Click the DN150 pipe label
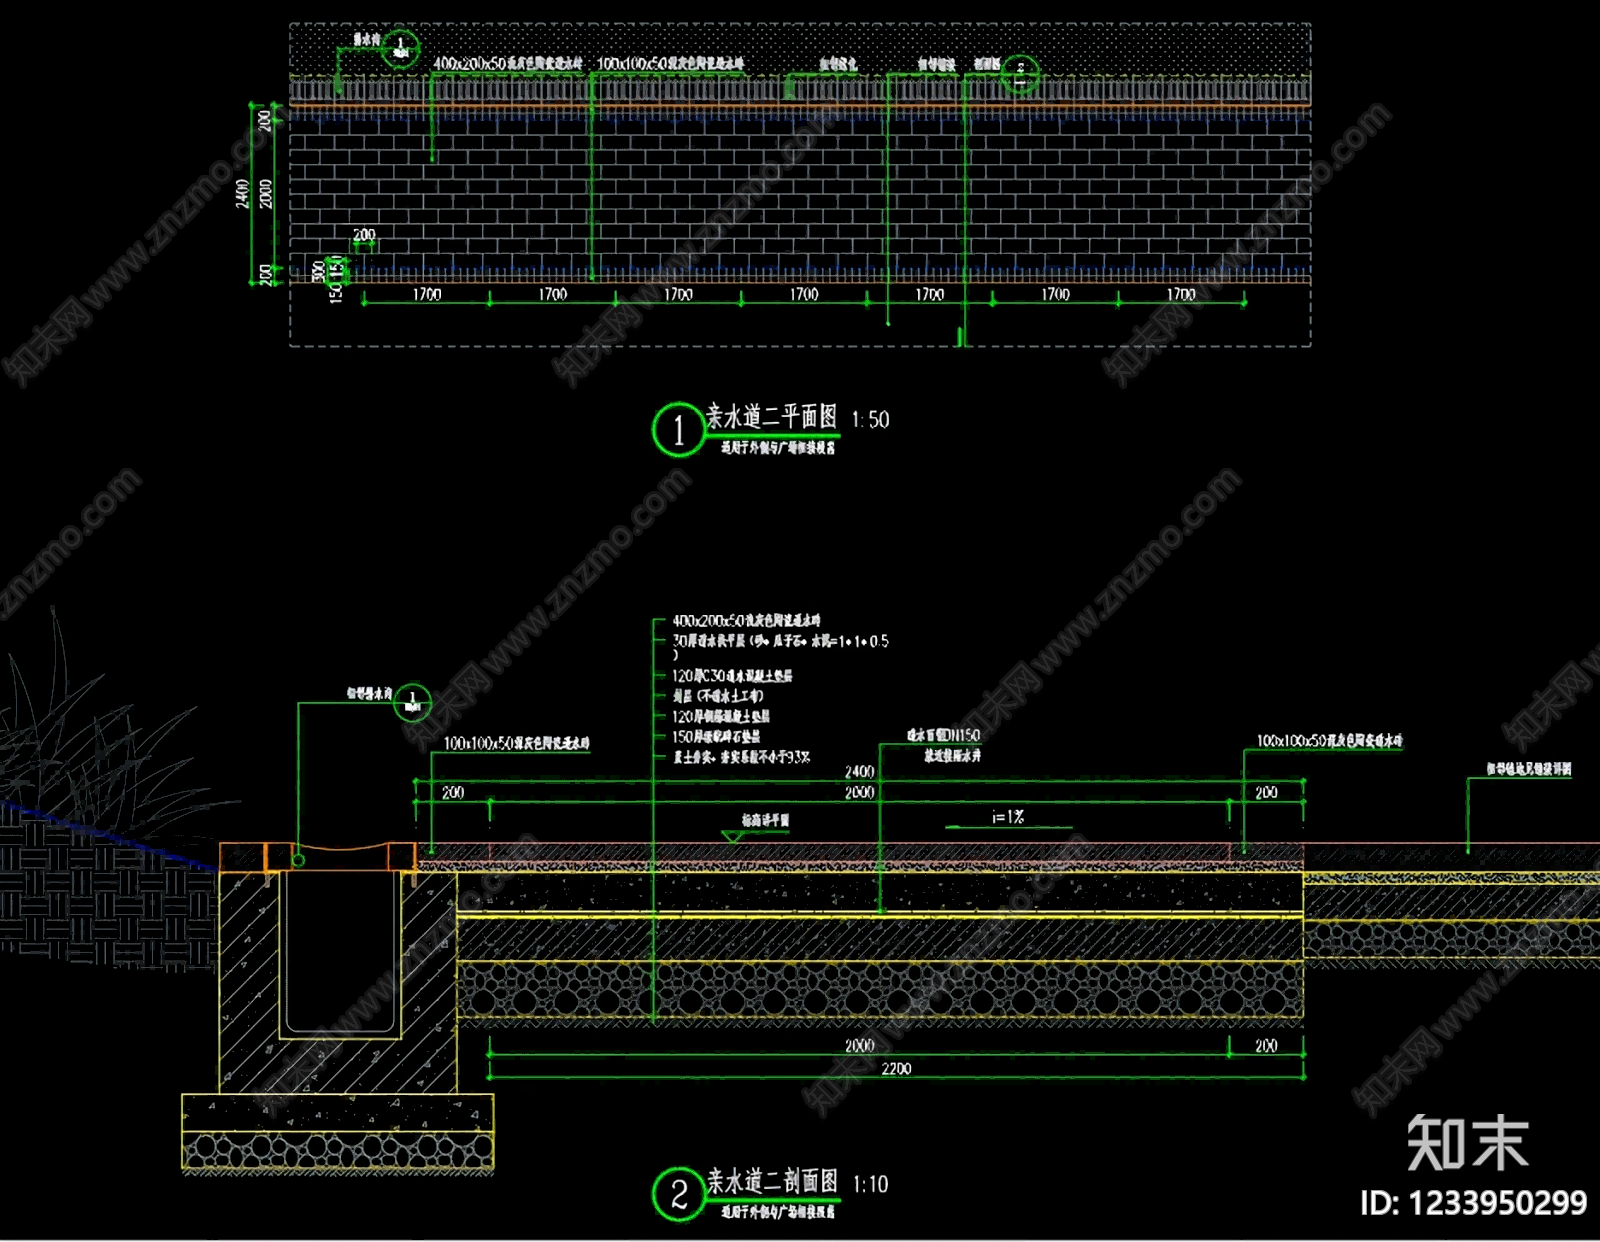This screenshot has width=1600, height=1242. coord(944,735)
